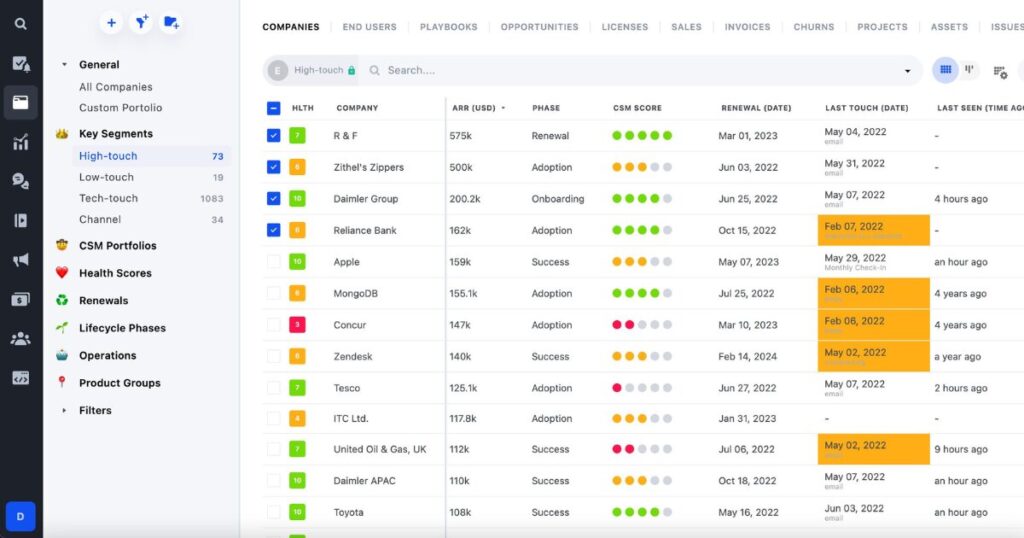Screen dimensions: 1024x538
Task: Expand the Filters section arrow
Action: point(64,410)
